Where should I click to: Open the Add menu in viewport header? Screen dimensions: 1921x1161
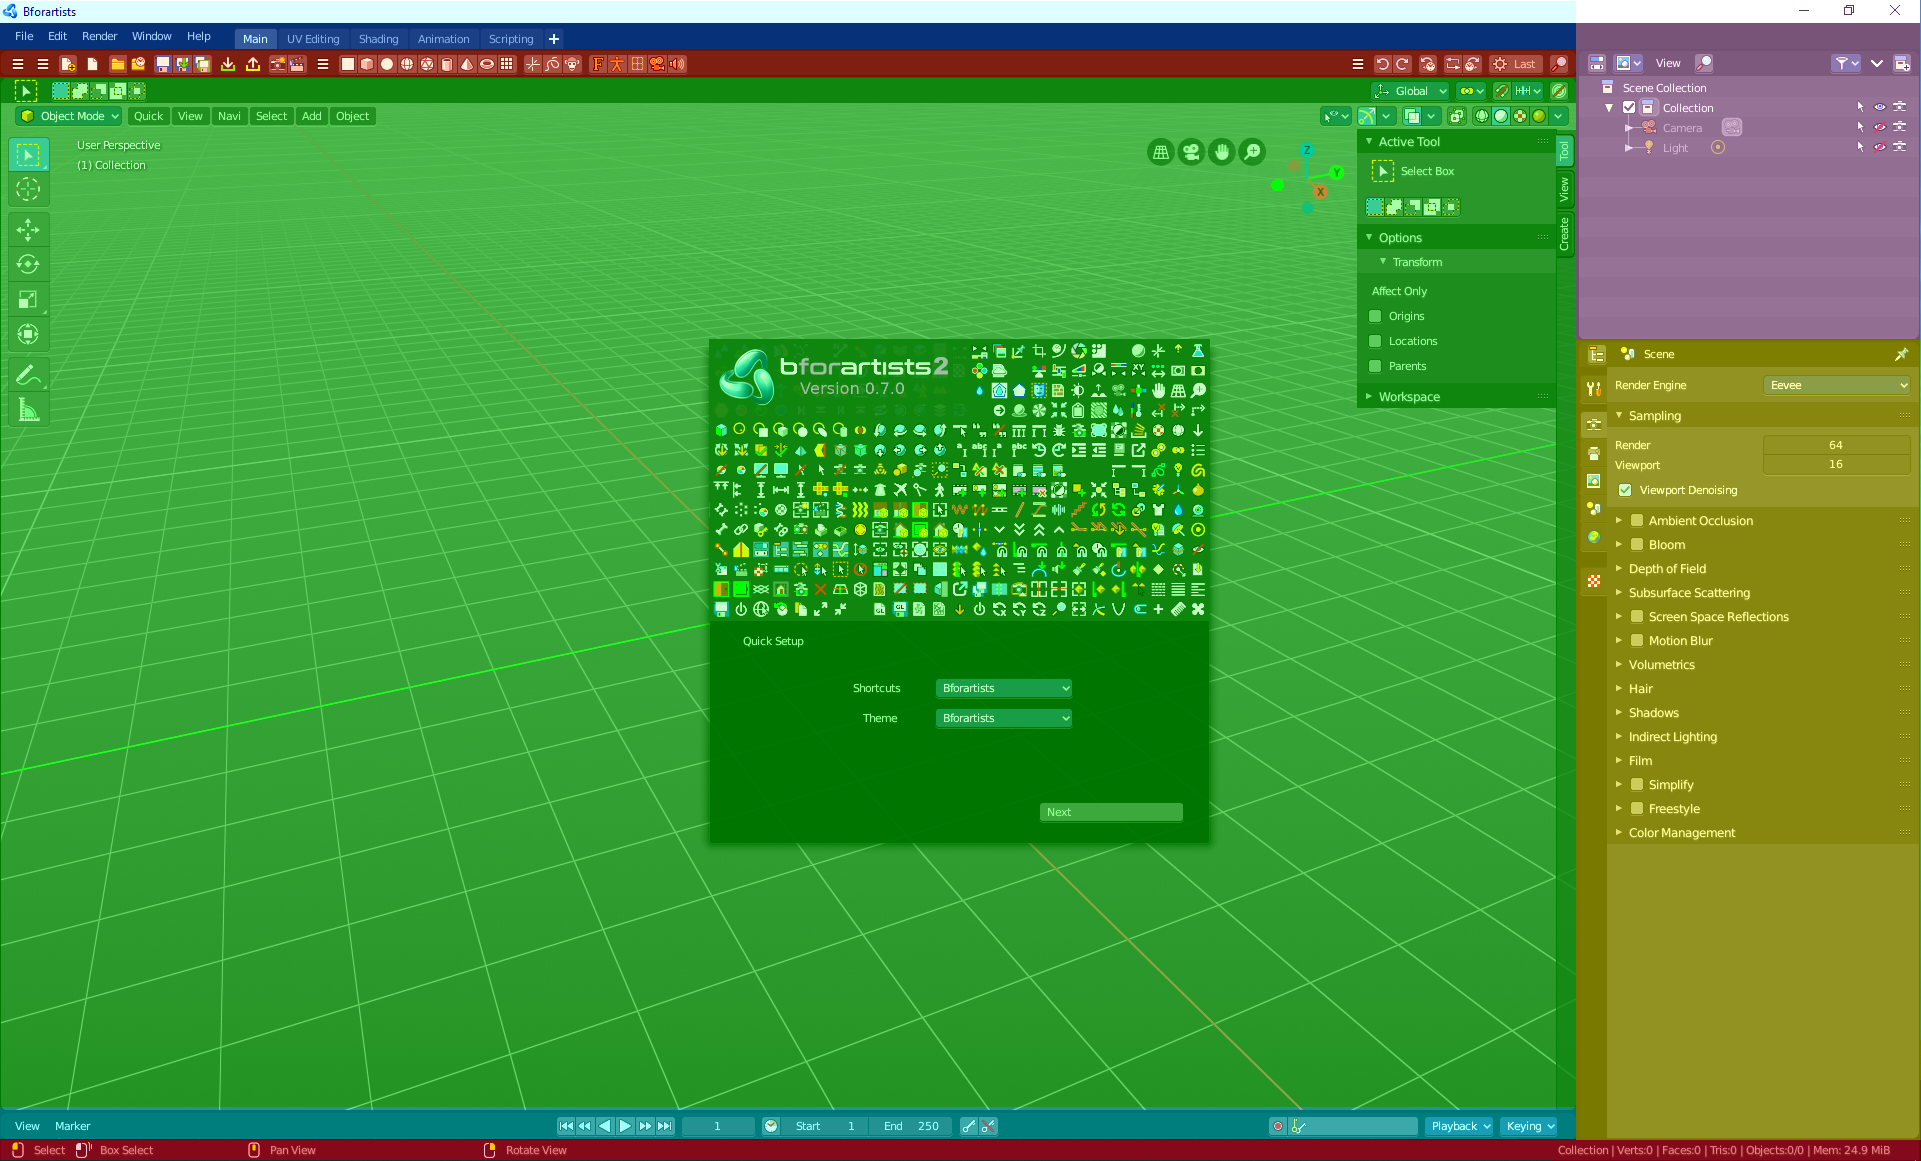click(x=312, y=116)
